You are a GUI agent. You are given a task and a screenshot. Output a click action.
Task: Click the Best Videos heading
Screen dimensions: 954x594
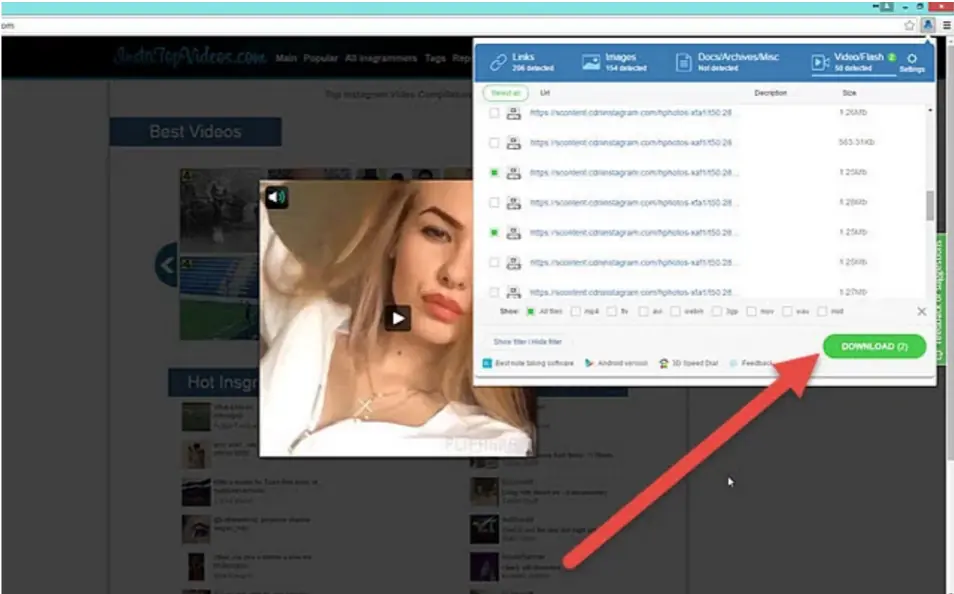point(195,131)
